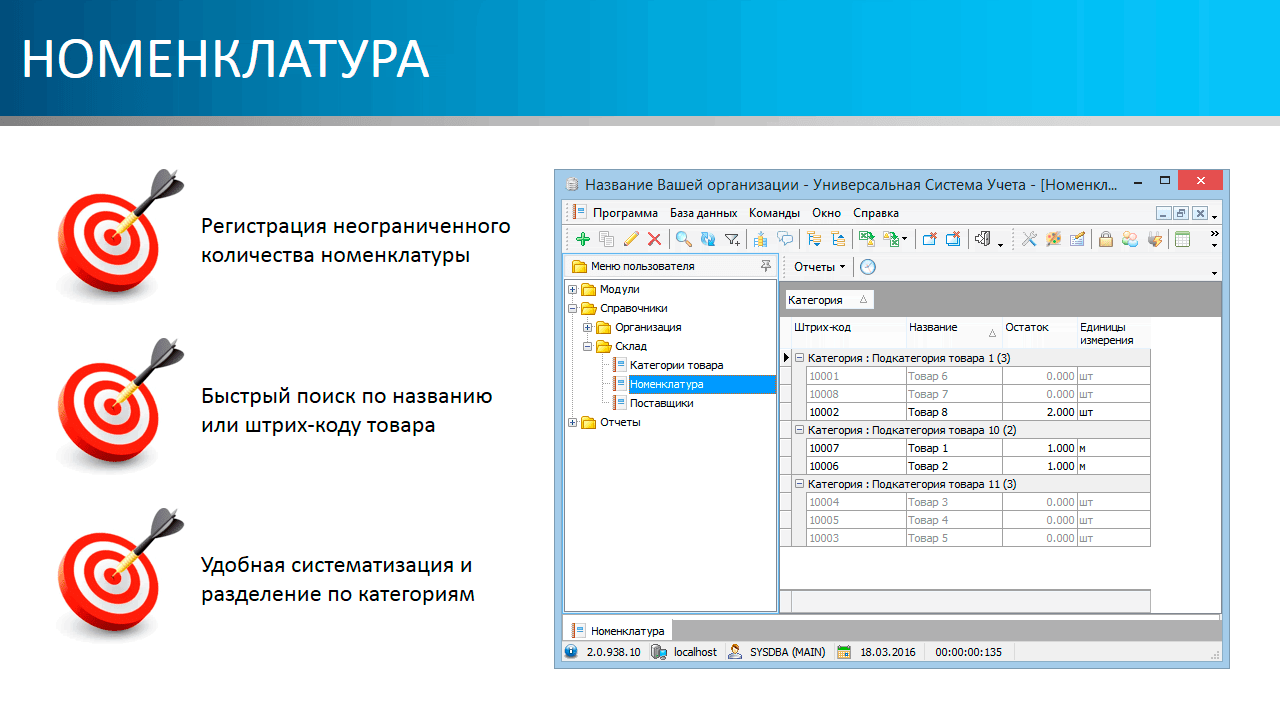The height and width of the screenshot is (720, 1280).
Task: Collapse group Подкатегория товара 10 (2)
Action: click(799, 430)
